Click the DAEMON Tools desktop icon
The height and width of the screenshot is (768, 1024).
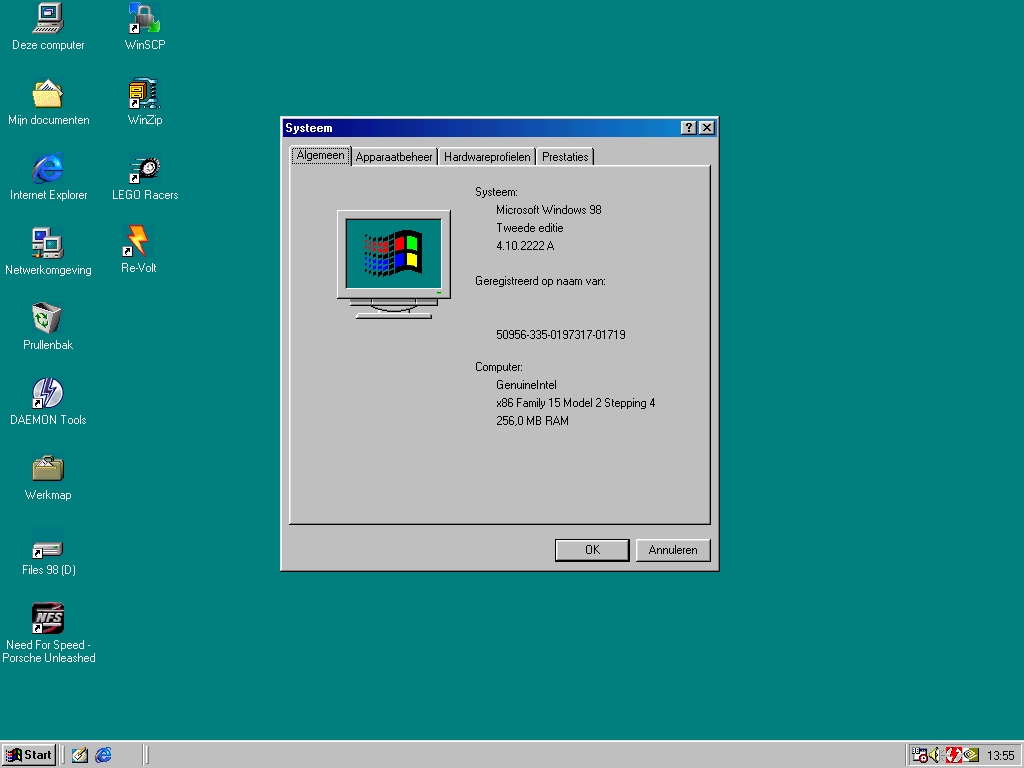tap(48, 394)
